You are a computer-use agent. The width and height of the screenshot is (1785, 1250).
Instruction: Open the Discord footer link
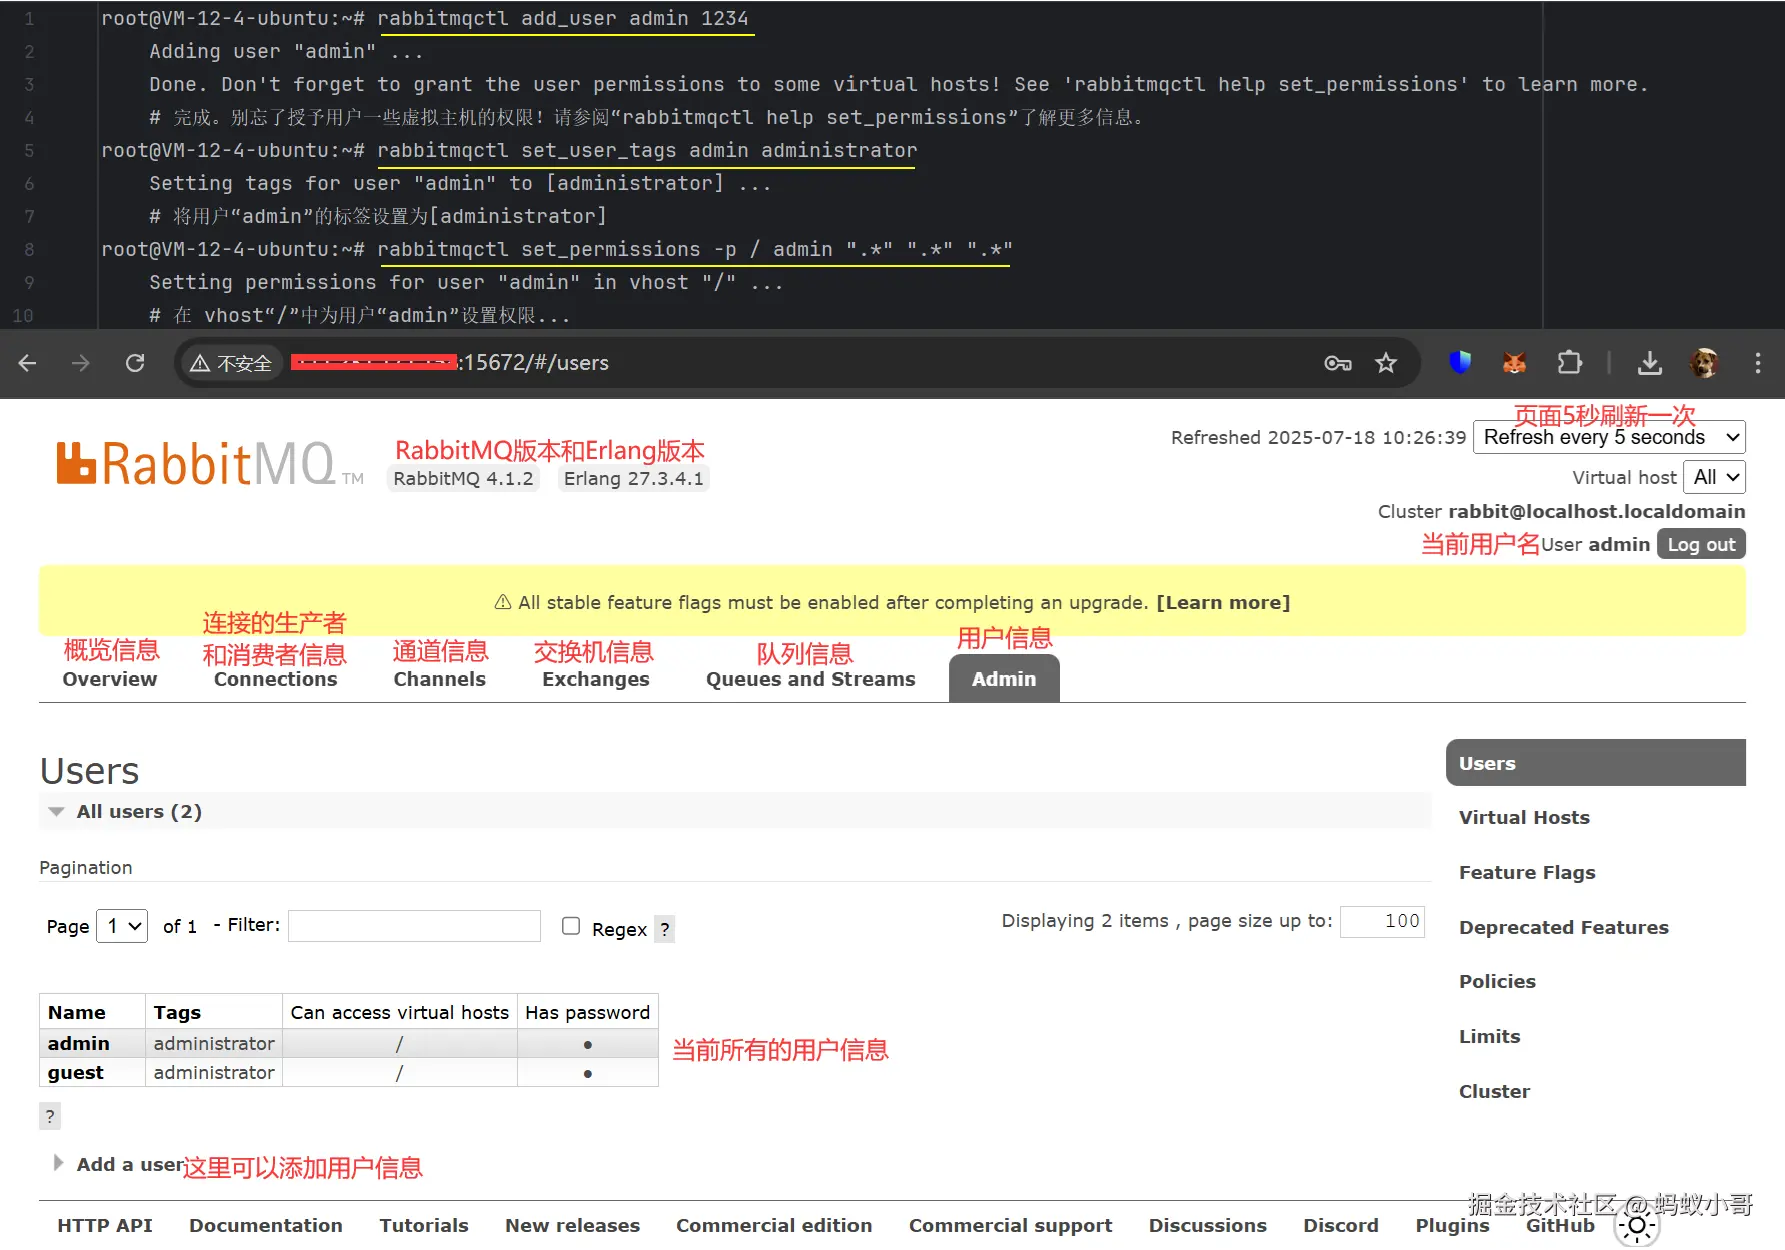coord(1341,1225)
